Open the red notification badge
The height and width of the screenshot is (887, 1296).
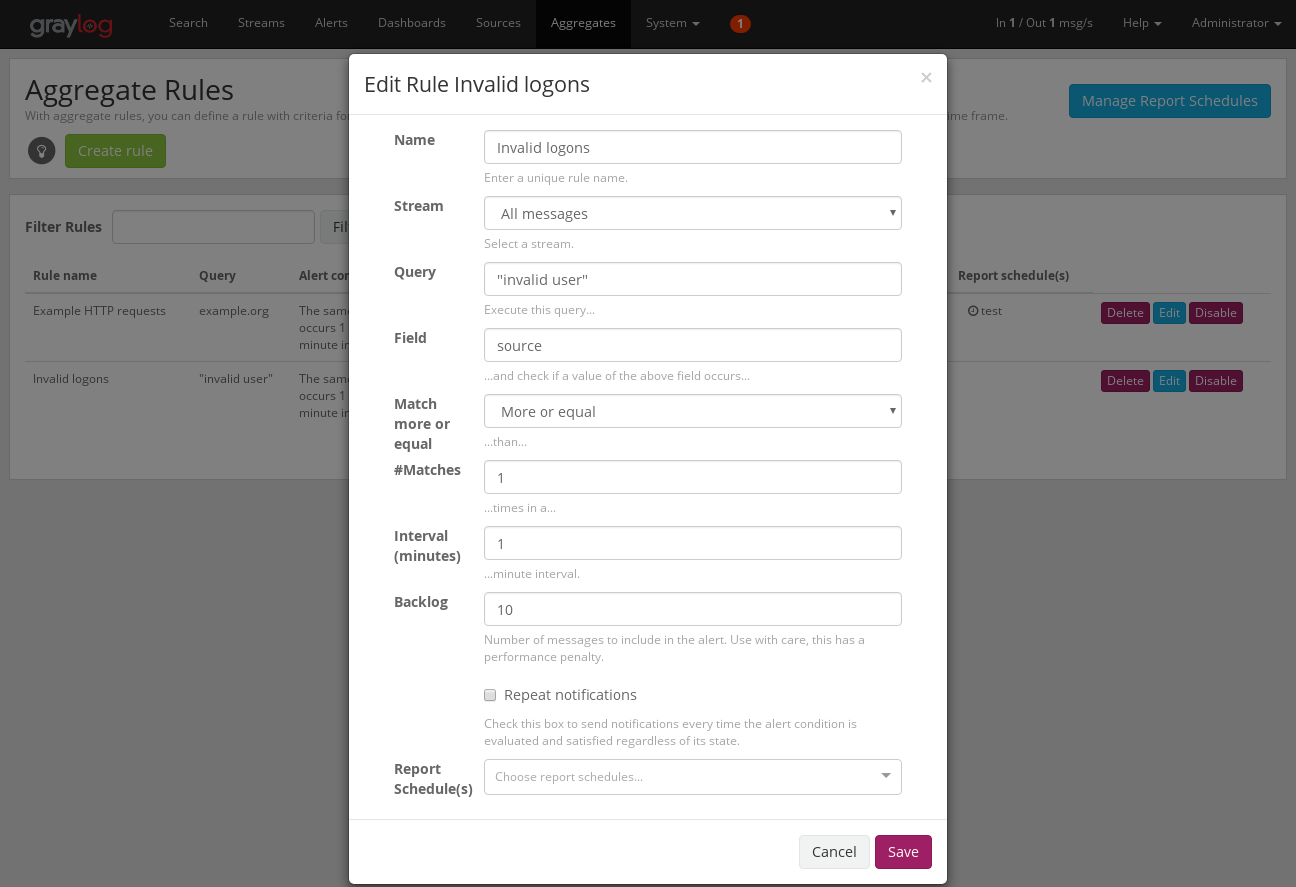[740, 23]
